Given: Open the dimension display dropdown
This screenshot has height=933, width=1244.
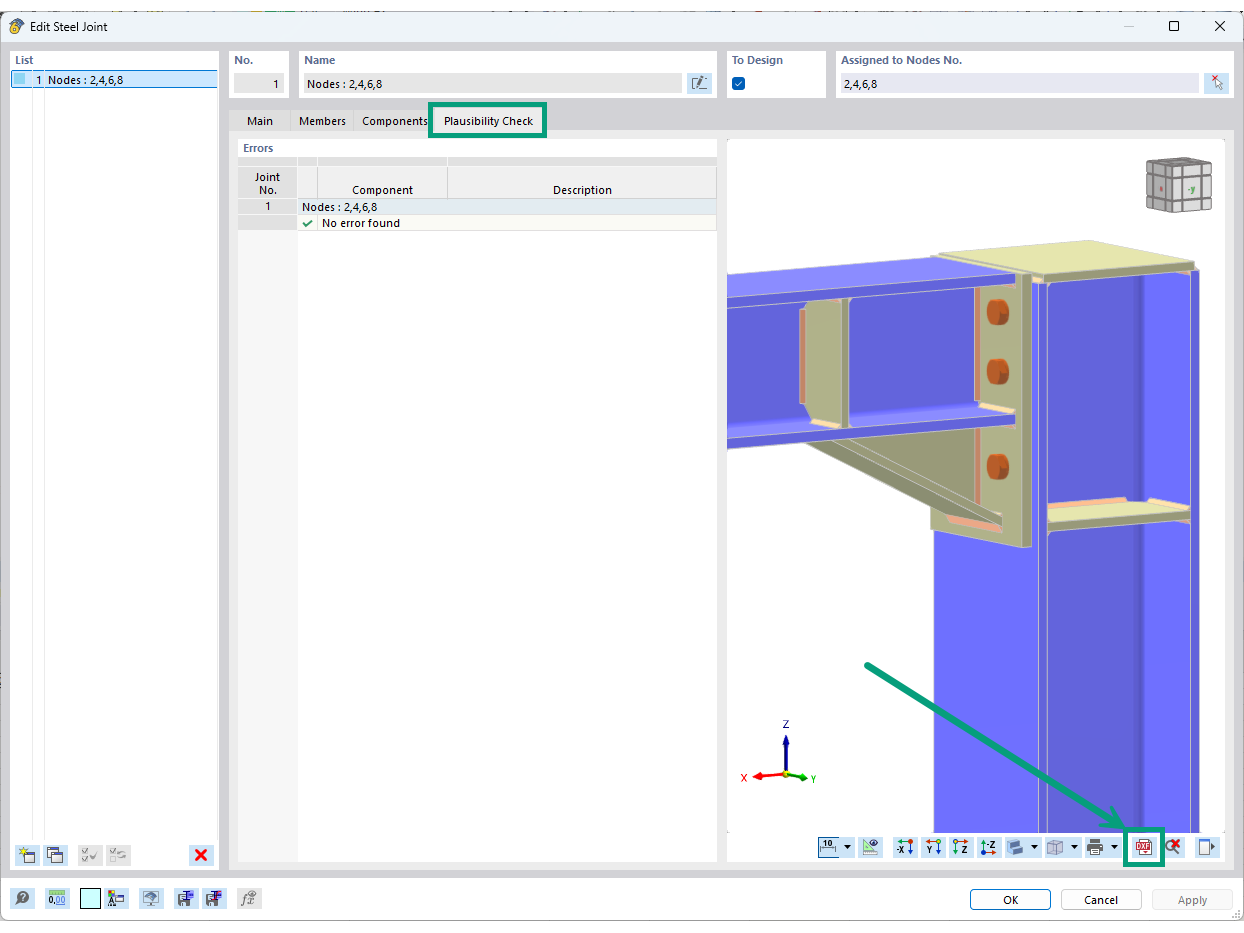Looking at the screenshot, I should pos(846,846).
